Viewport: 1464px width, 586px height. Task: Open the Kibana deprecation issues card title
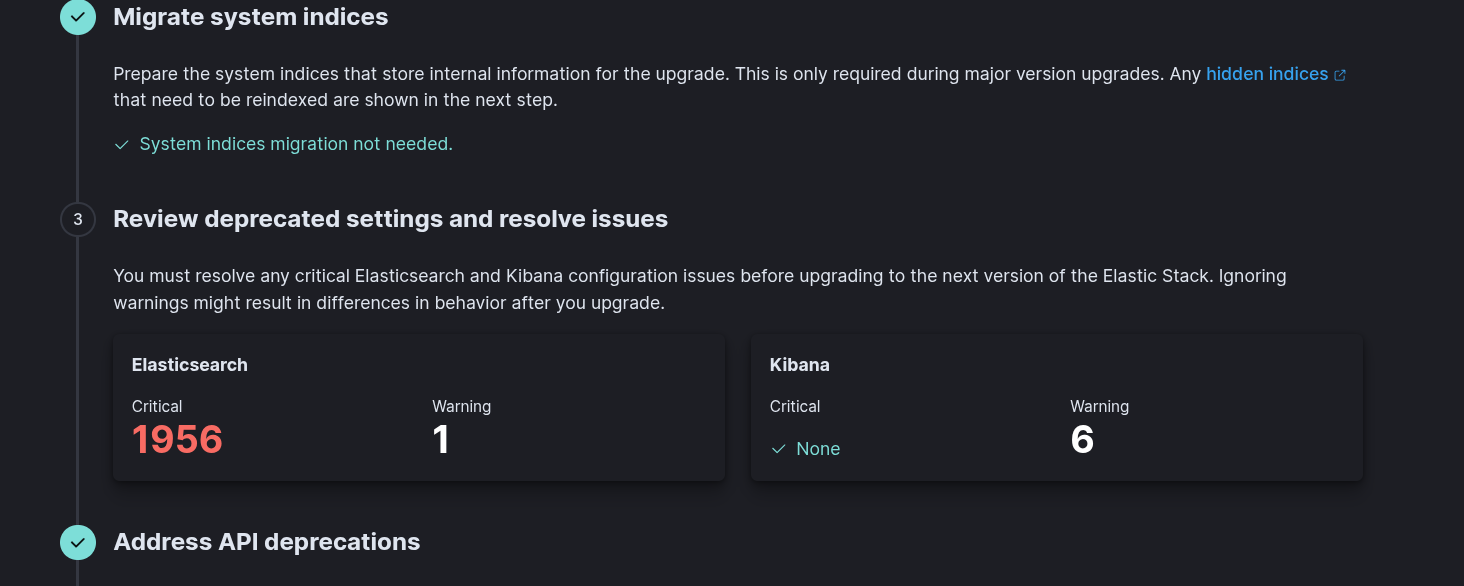click(800, 365)
